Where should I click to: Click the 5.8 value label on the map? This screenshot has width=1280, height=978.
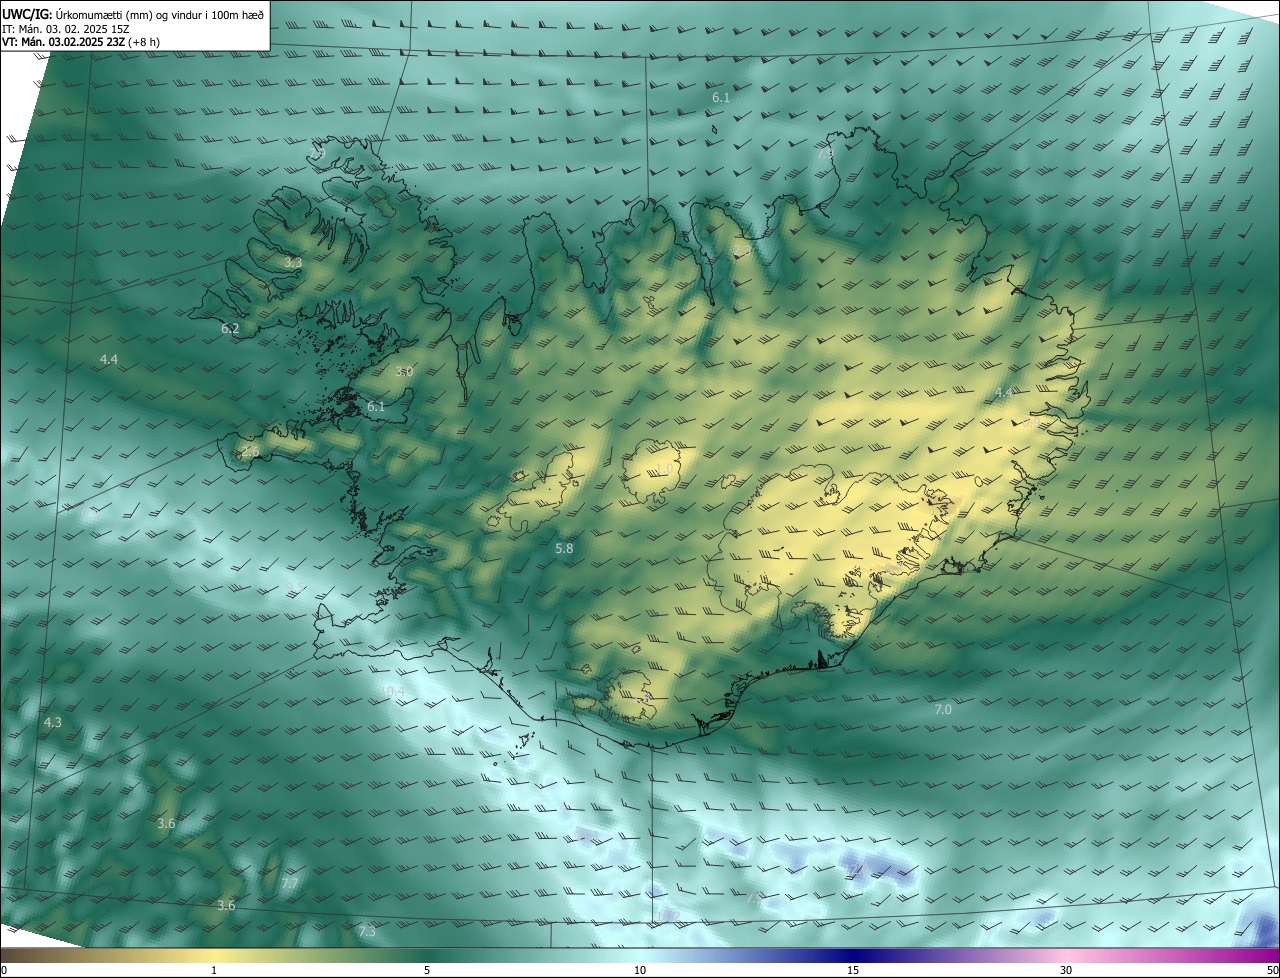[564, 548]
